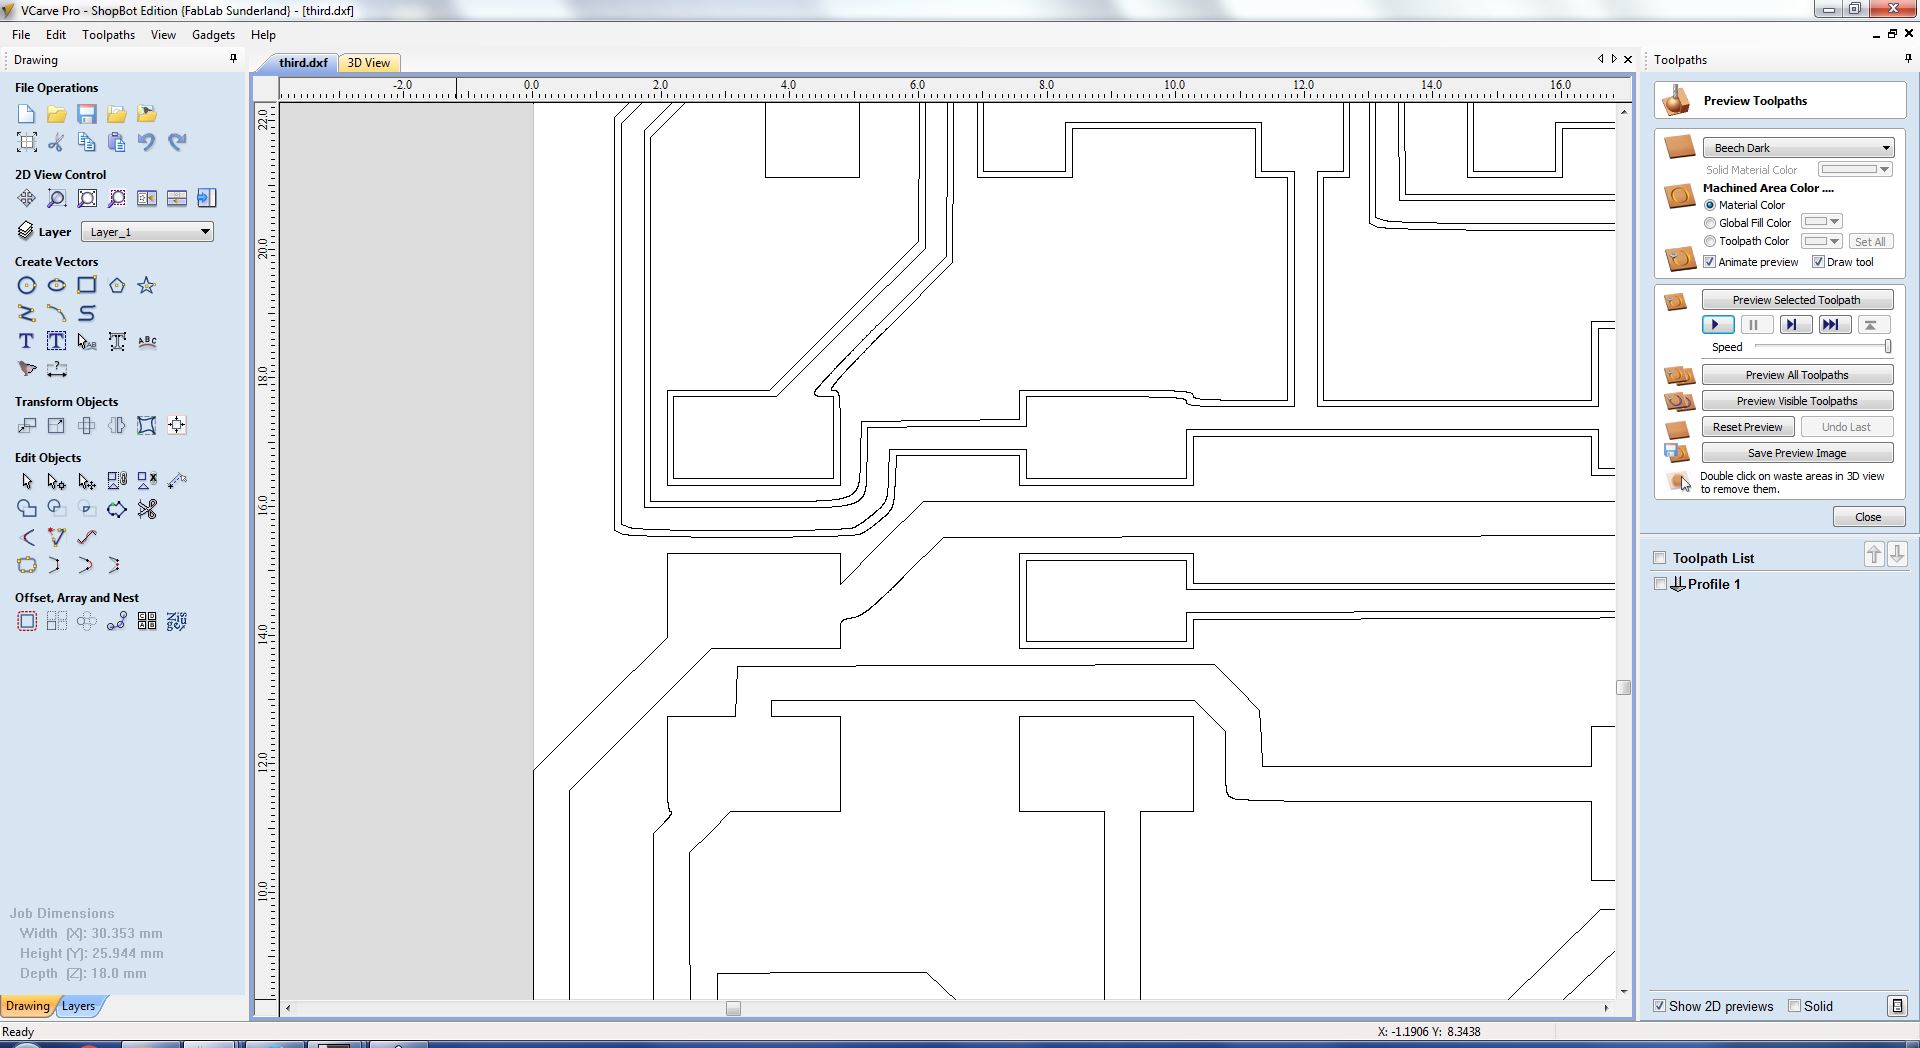Check the Profile 1 toolpath checkbox
1920x1048 pixels.
click(x=1661, y=584)
